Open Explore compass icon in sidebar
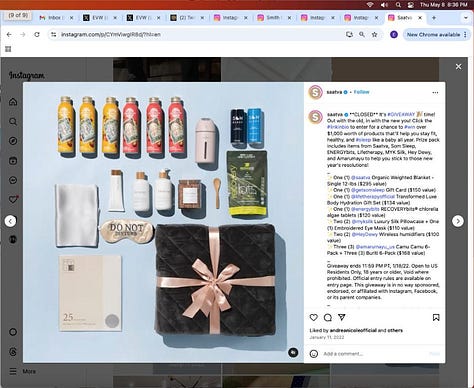This screenshot has height=388, width=474. click(x=13, y=141)
